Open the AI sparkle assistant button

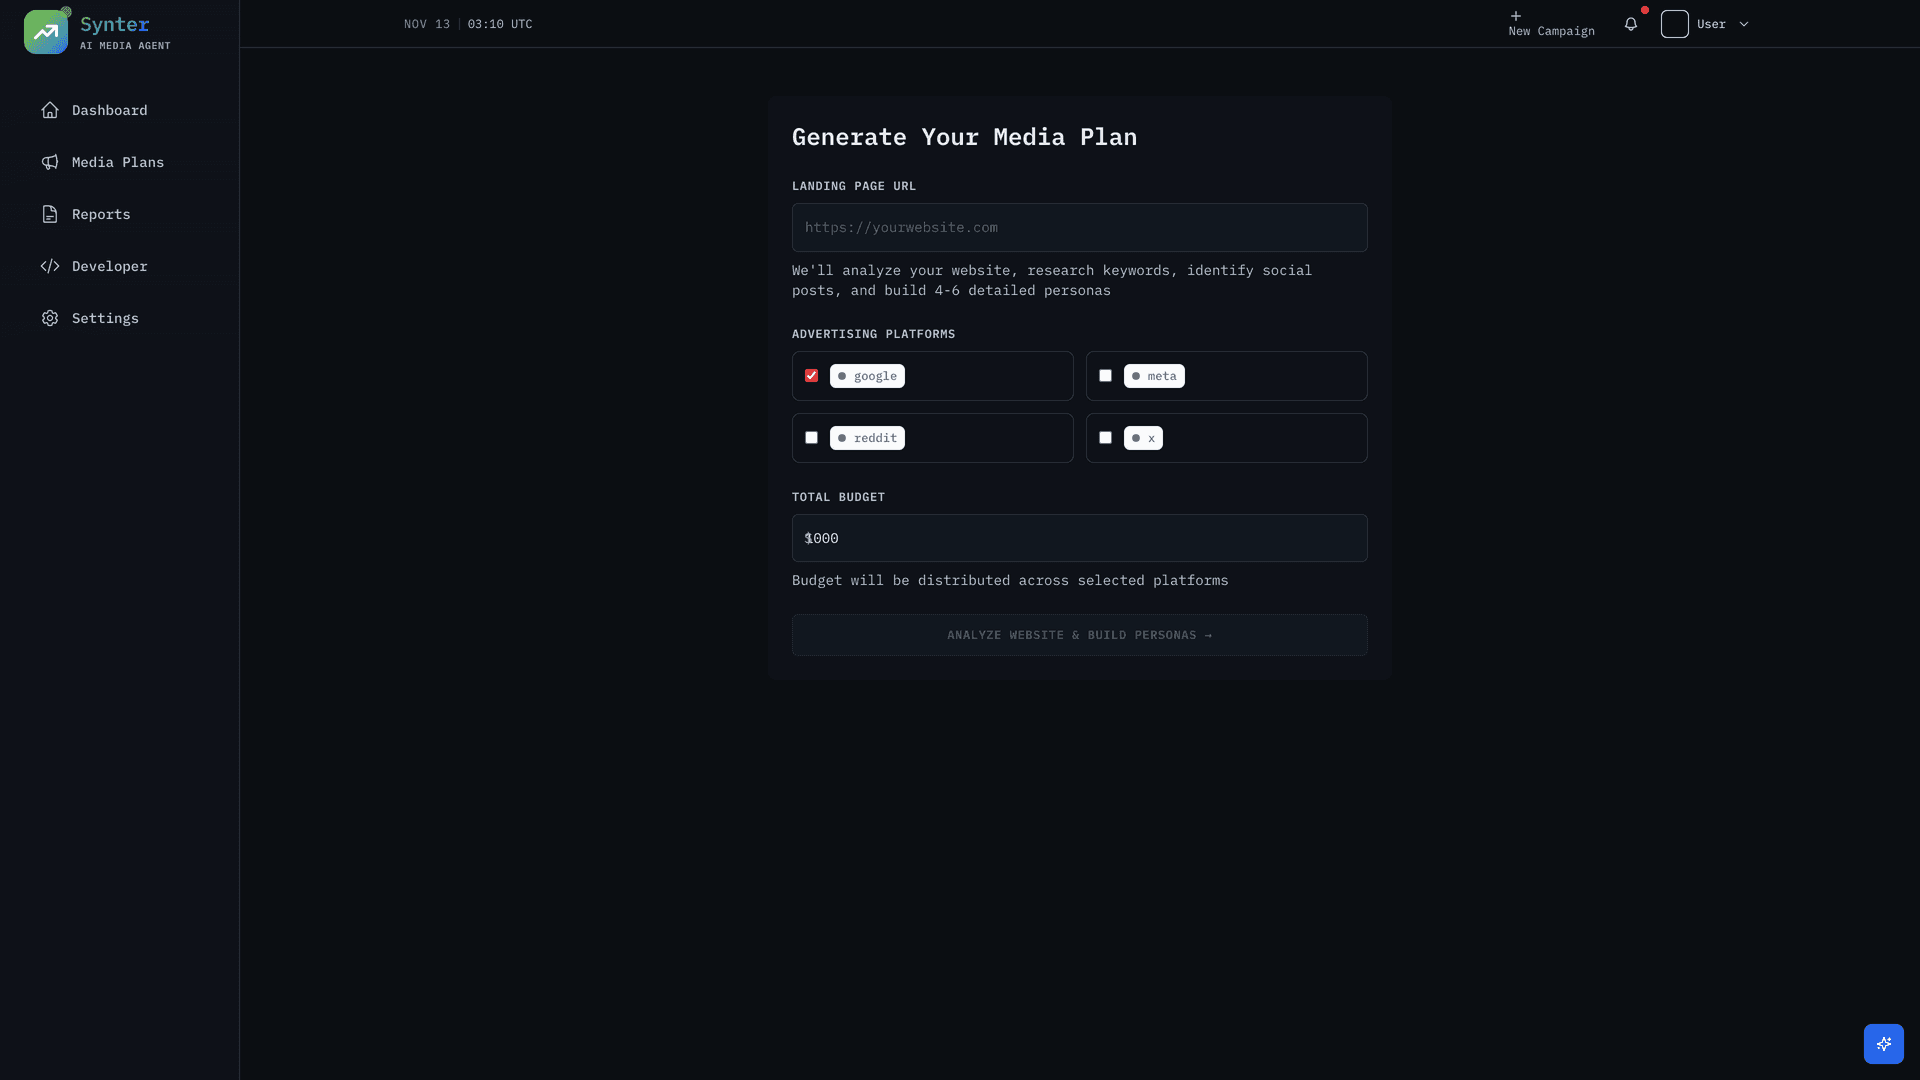click(x=1884, y=1044)
